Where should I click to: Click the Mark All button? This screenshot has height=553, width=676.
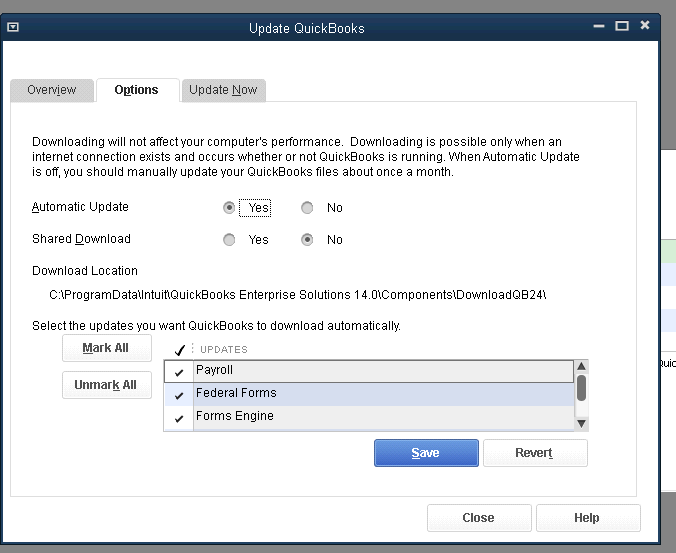(107, 348)
